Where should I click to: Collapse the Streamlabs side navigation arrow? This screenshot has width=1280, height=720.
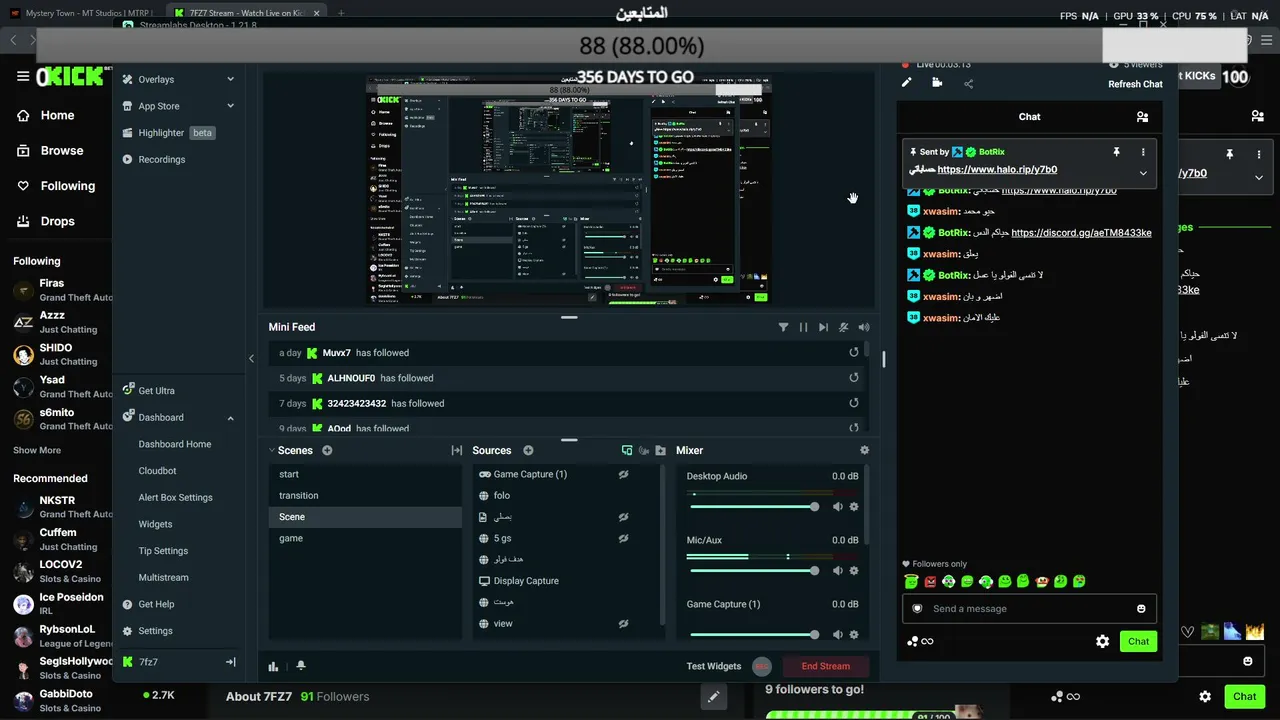pyautogui.click(x=251, y=358)
